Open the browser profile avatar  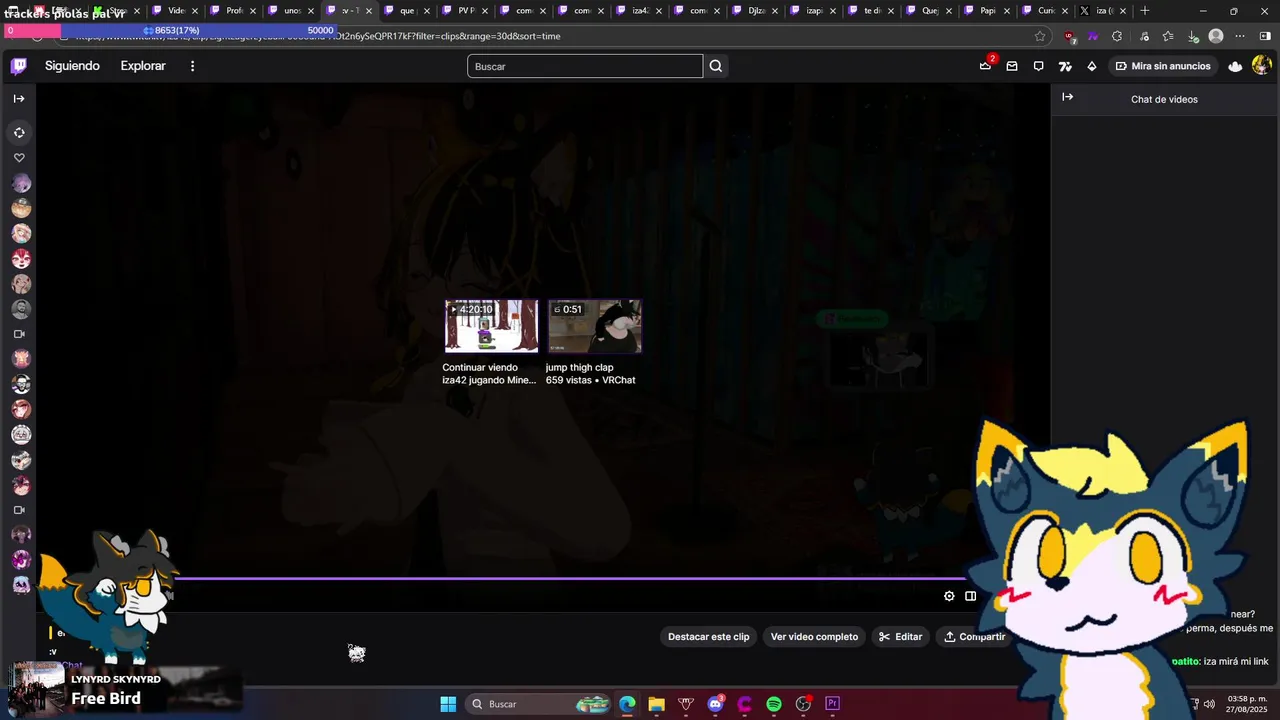(1216, 36)
